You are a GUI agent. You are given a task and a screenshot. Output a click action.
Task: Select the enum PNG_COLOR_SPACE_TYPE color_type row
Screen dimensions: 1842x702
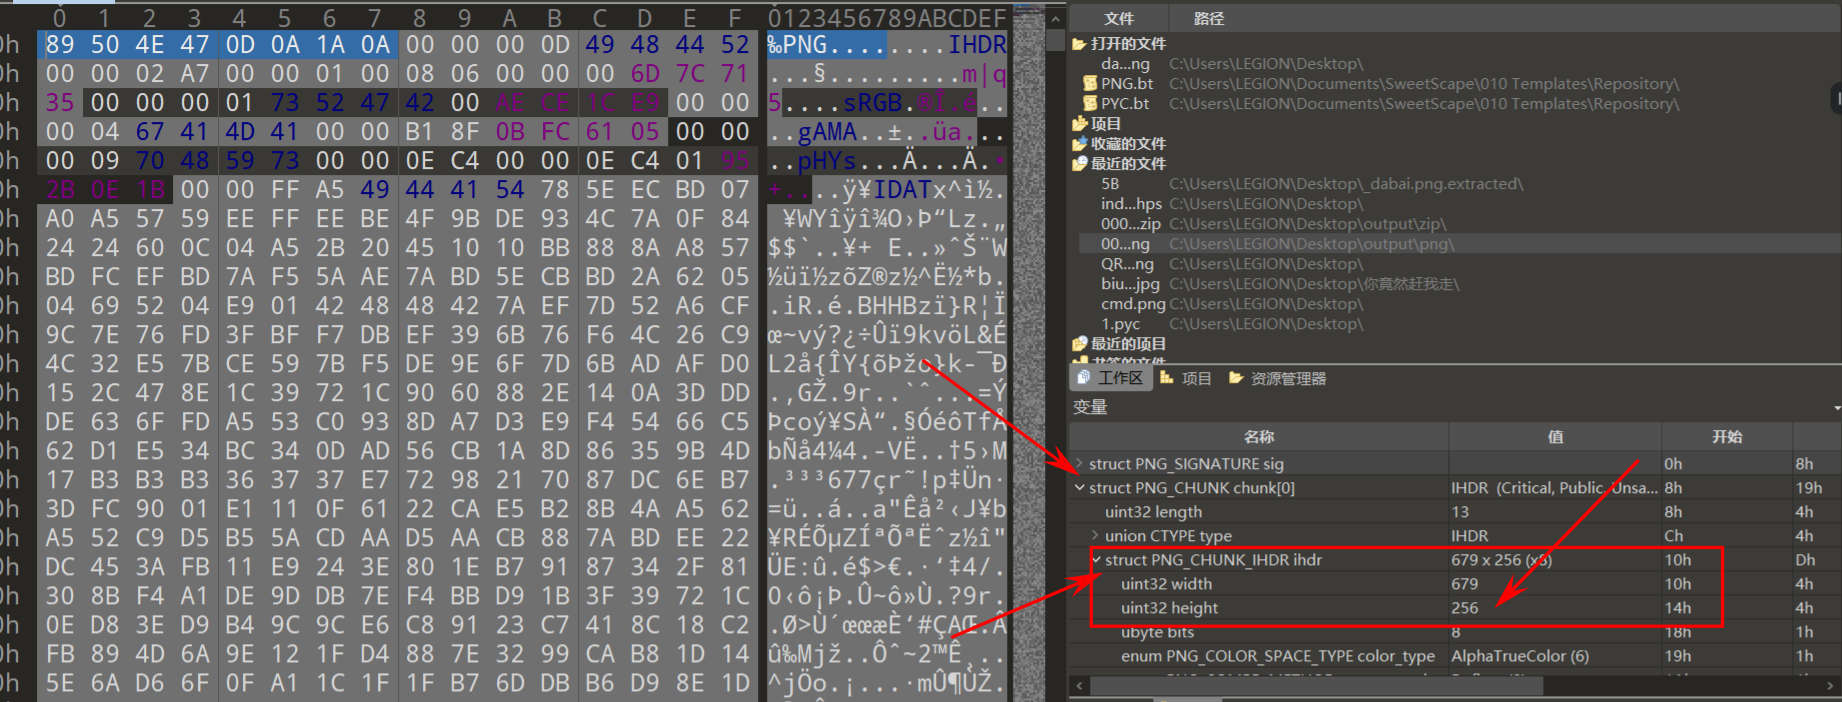1455,656
